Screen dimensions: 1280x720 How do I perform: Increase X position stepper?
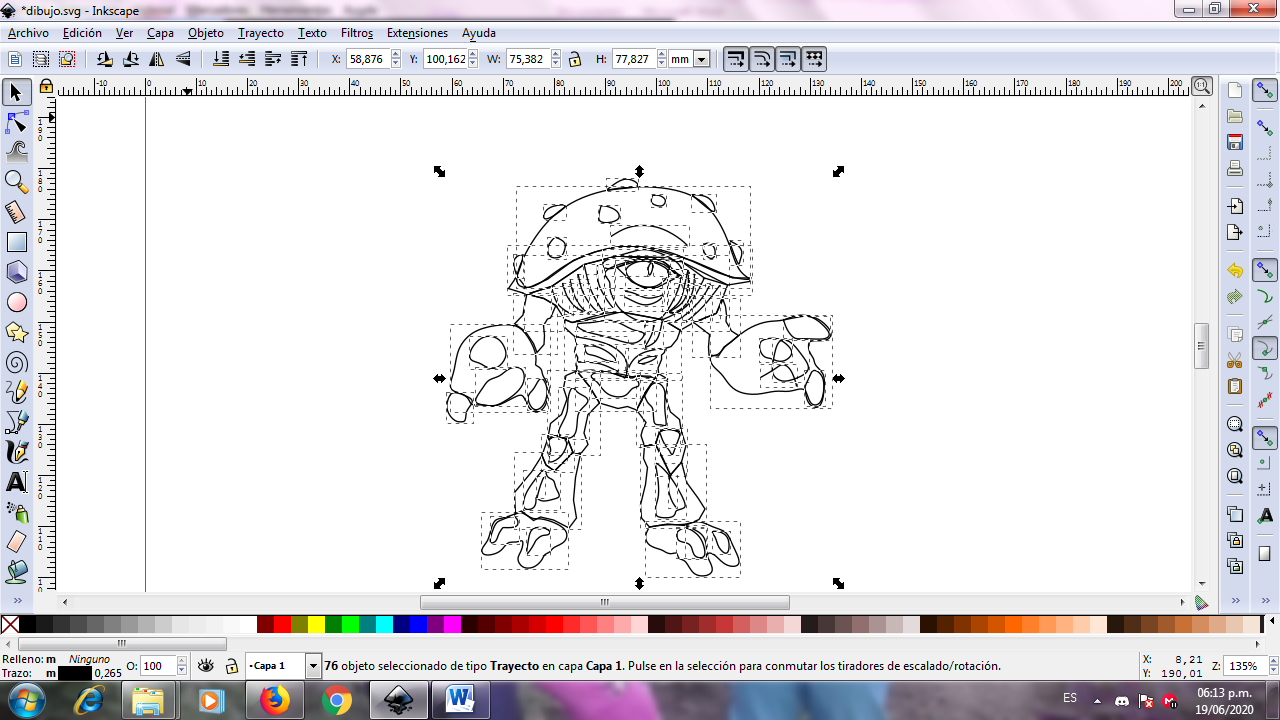[396, 55]
